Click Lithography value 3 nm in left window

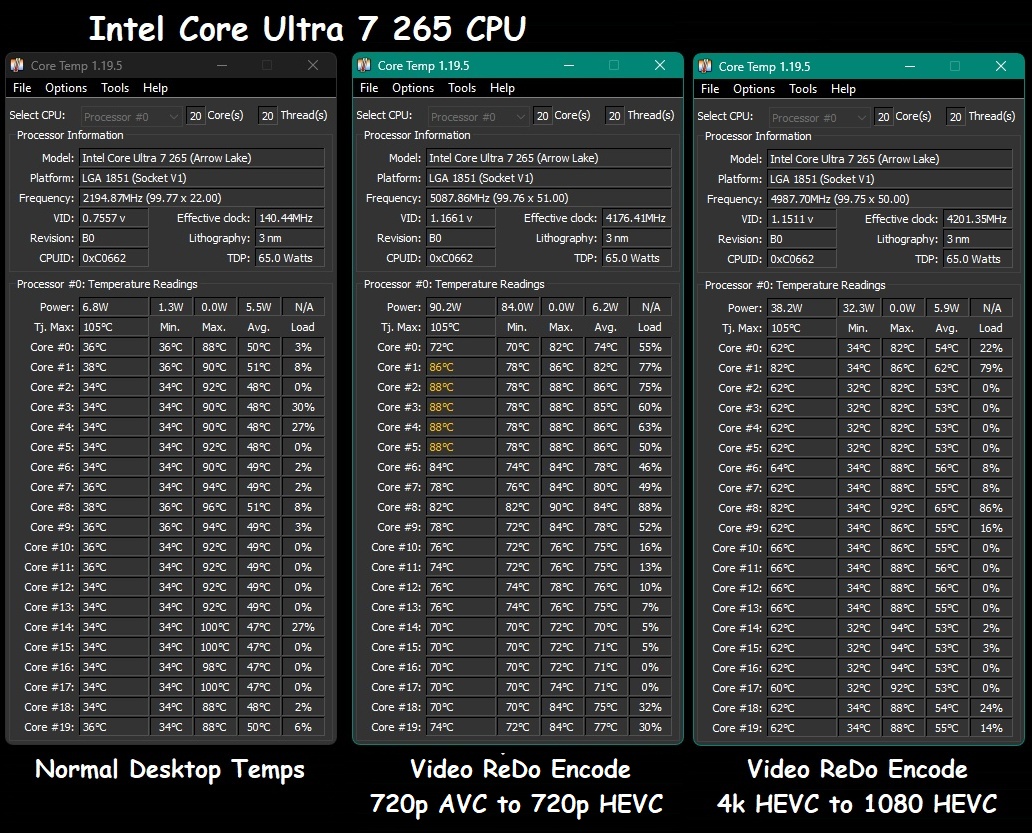coord(290,238)
